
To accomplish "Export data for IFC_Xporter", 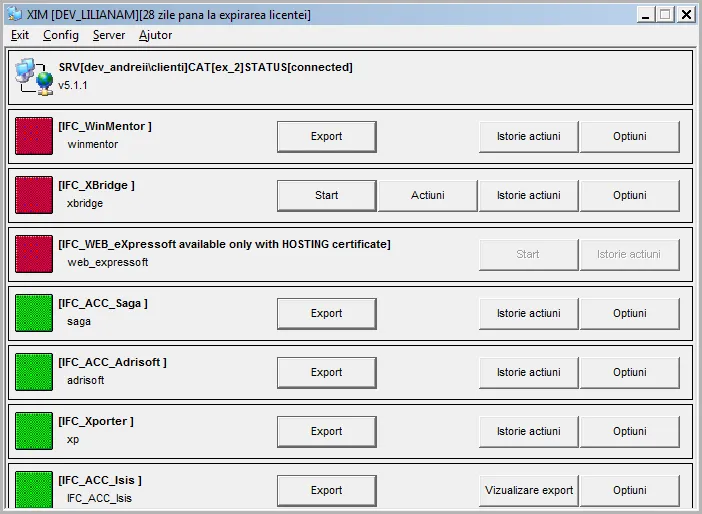I will pos(327,432).
